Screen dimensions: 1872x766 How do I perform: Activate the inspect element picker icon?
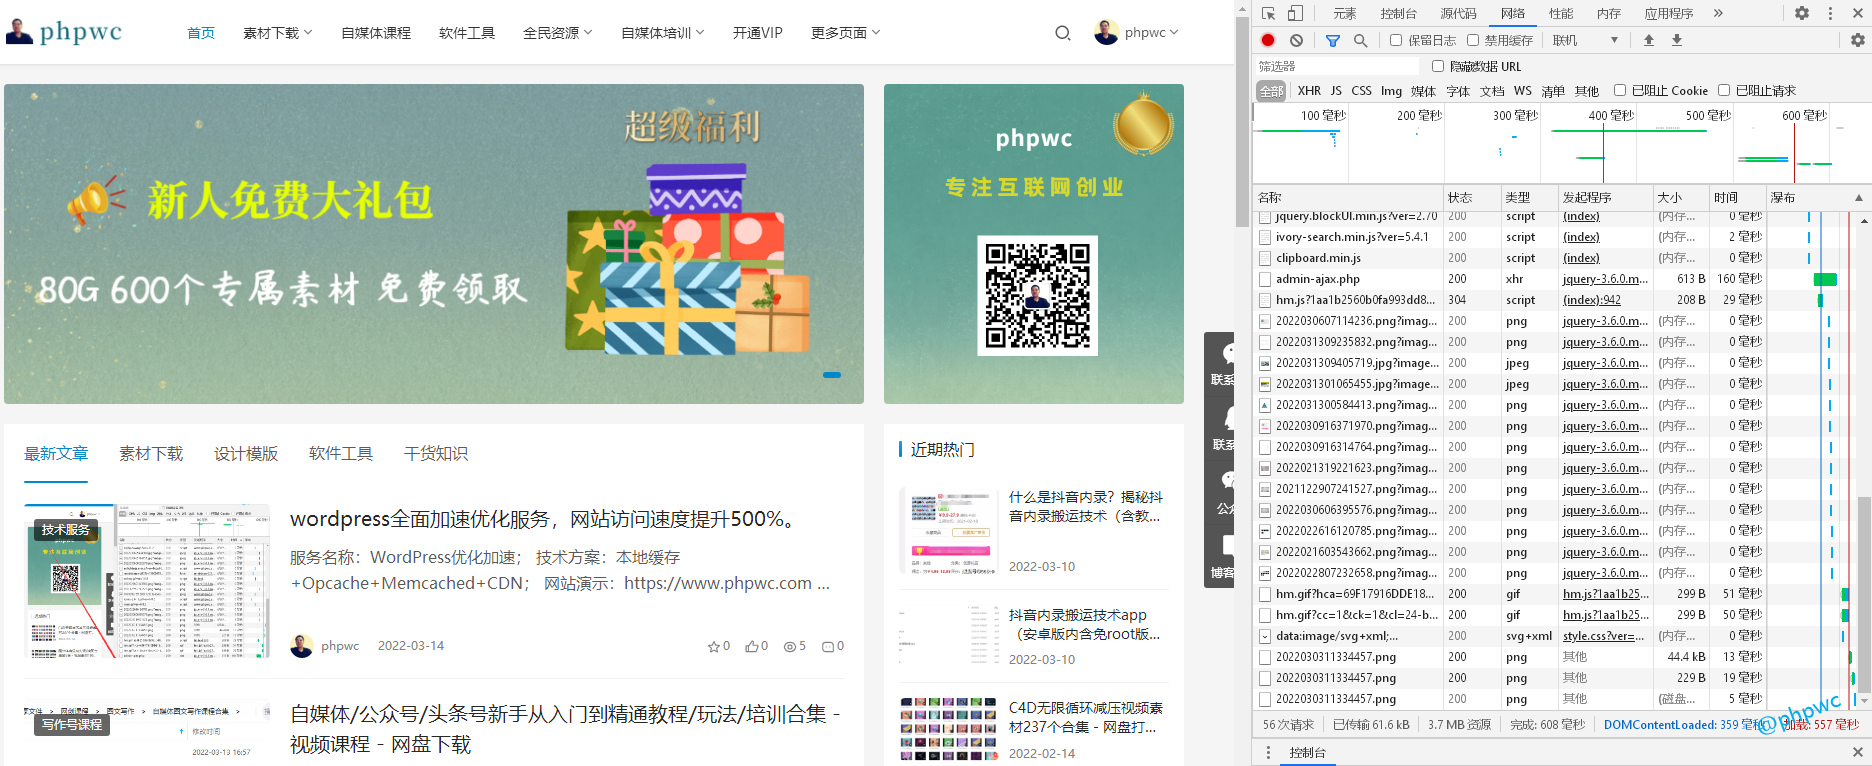pyautogui.click(x=1268, y=13)
